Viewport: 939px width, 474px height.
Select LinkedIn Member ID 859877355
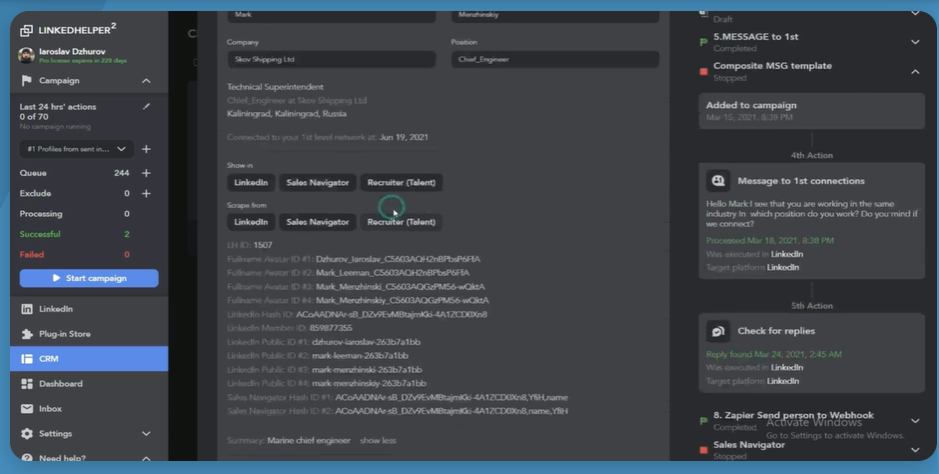pyautogui.click(x=331, y=328)
